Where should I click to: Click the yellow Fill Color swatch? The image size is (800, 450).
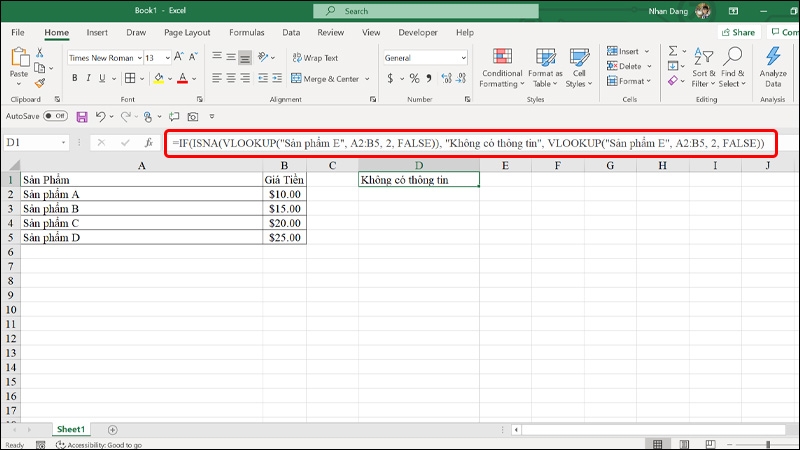(x=158, y=79)
